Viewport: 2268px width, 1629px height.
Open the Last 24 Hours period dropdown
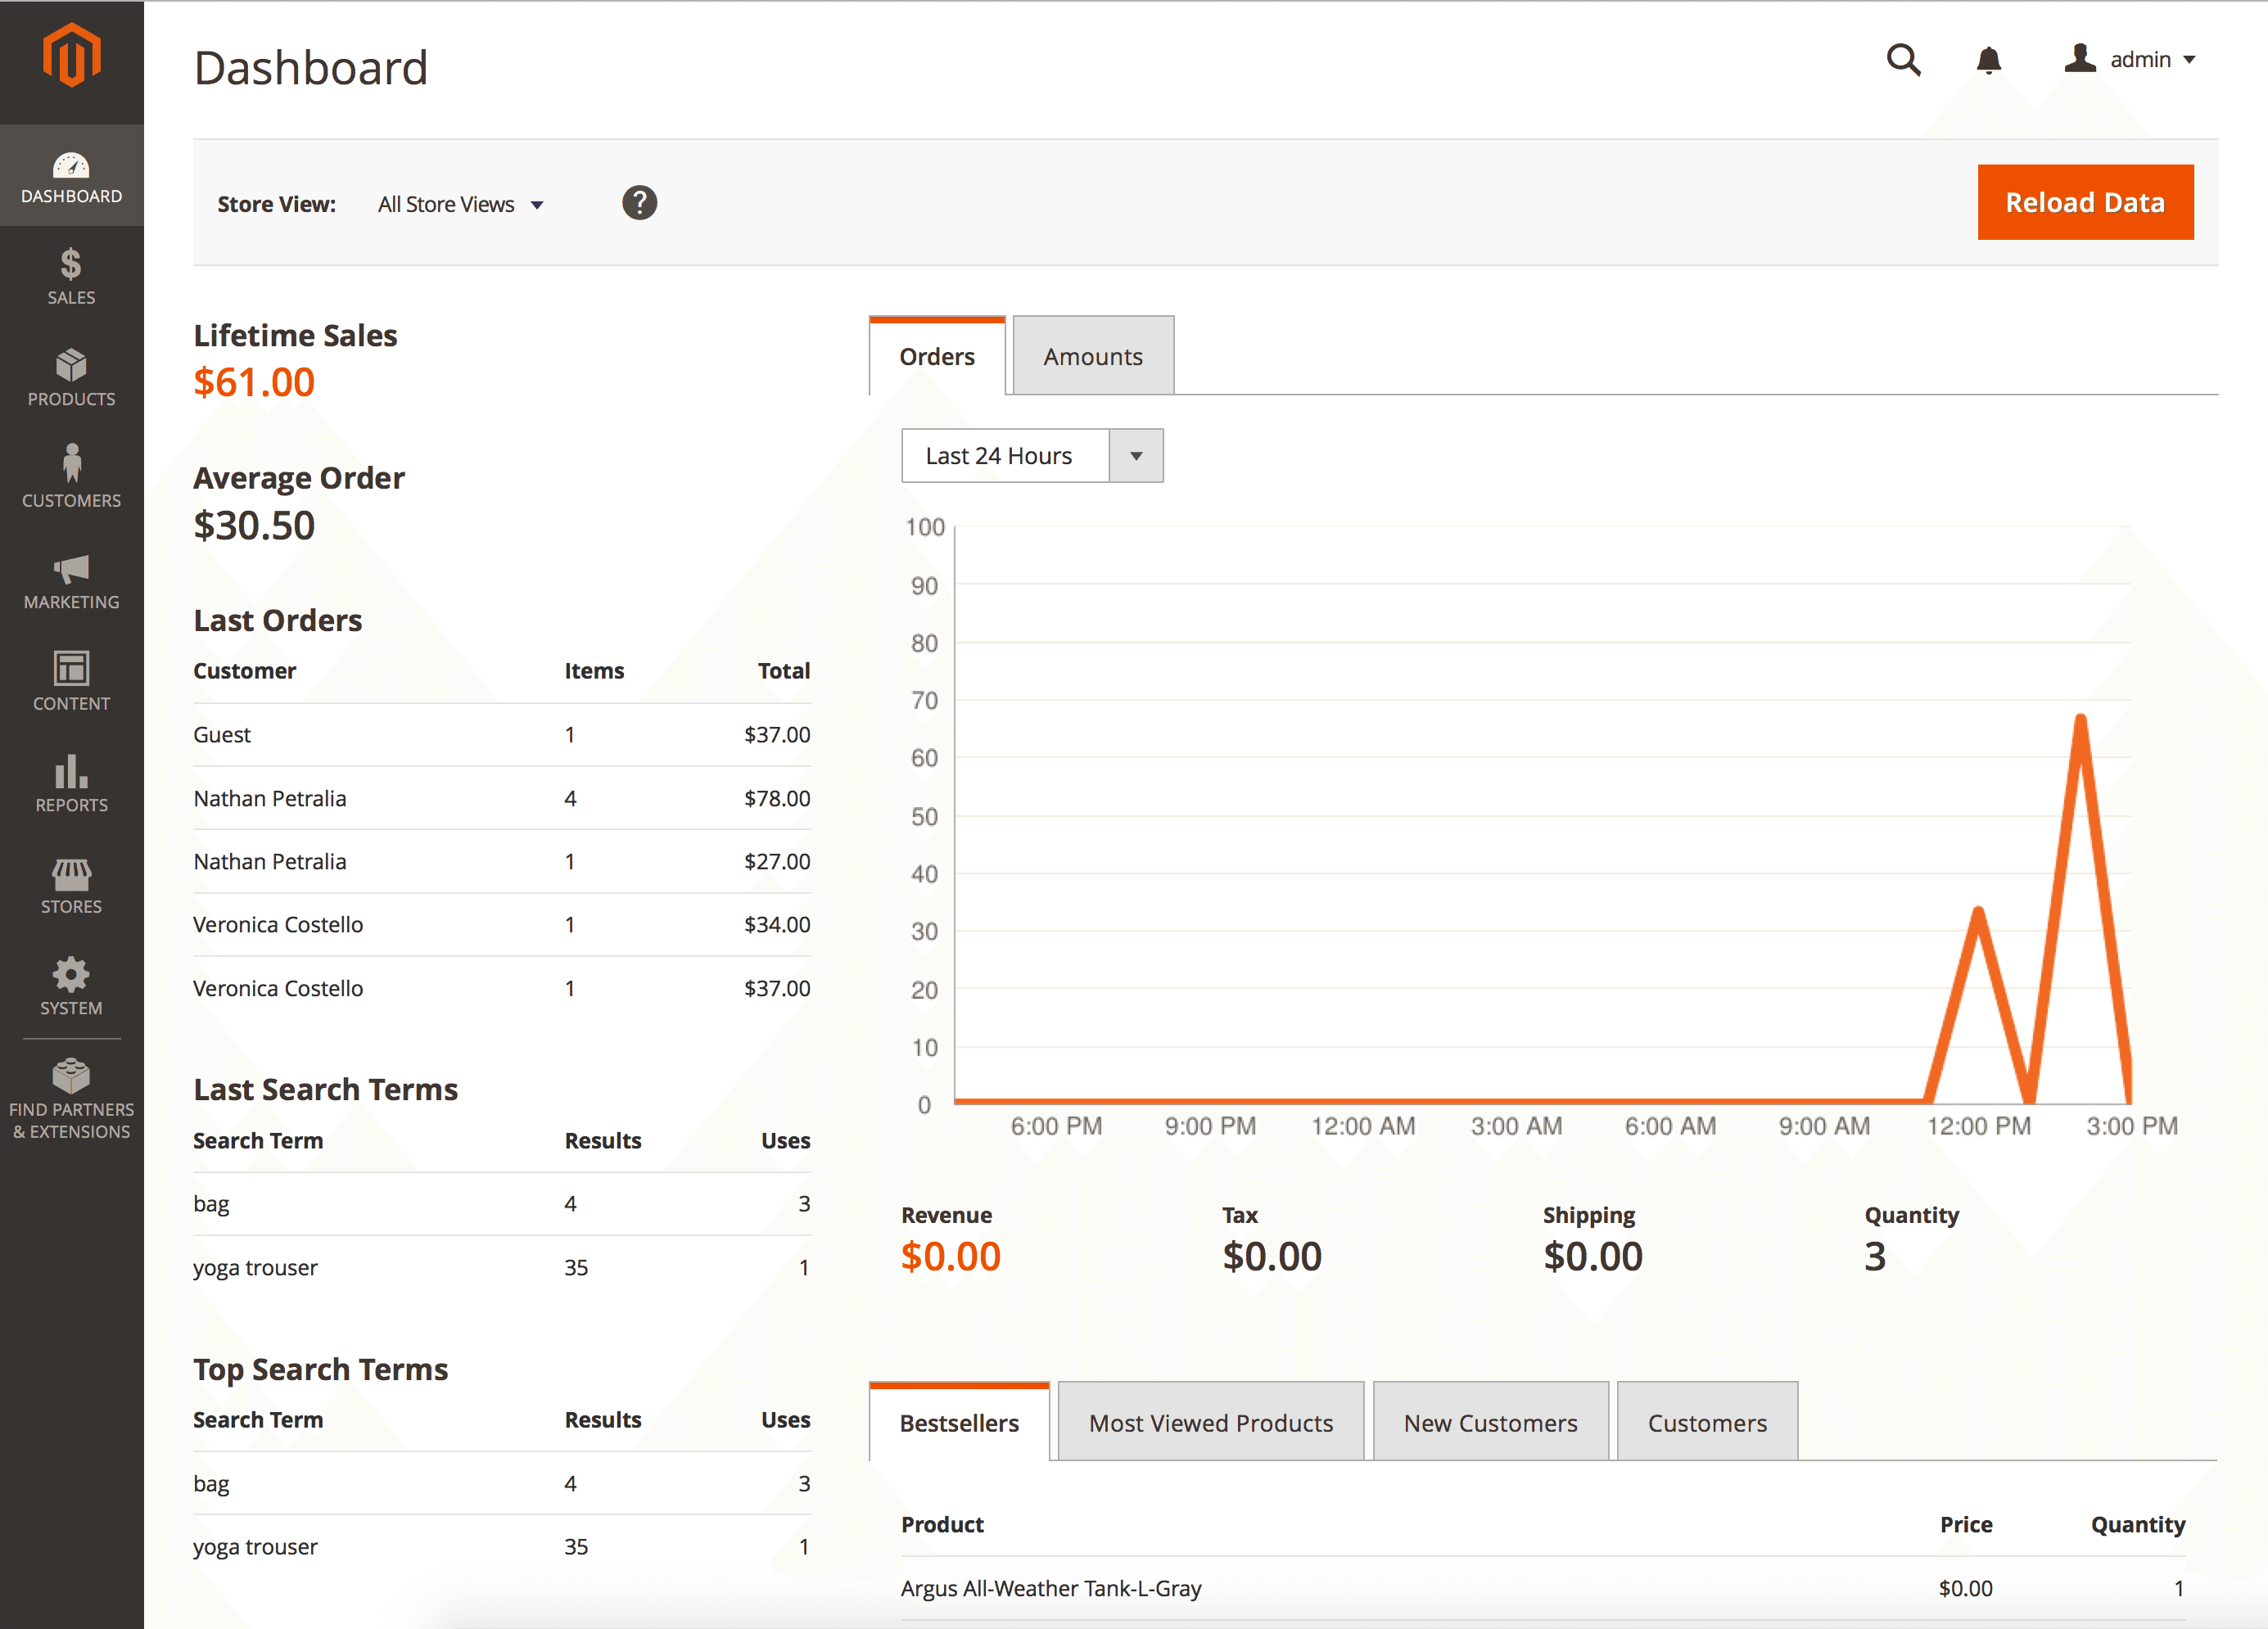click(x=1032, y=456)
